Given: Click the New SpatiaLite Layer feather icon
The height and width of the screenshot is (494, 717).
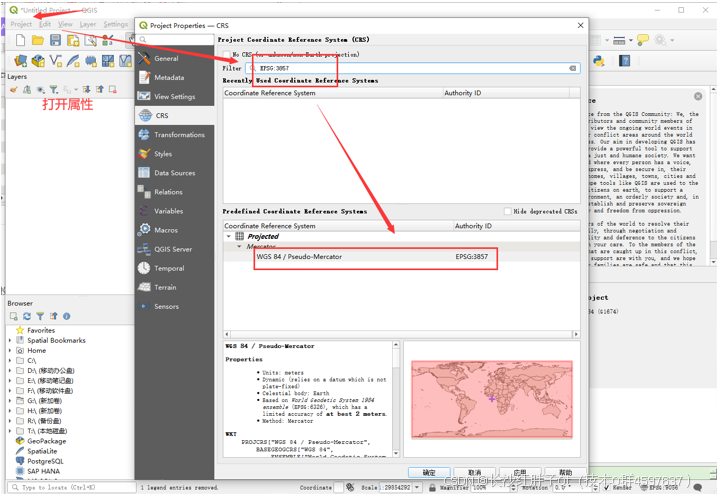Looking at the screenshot, I should [x=73, y=60].
